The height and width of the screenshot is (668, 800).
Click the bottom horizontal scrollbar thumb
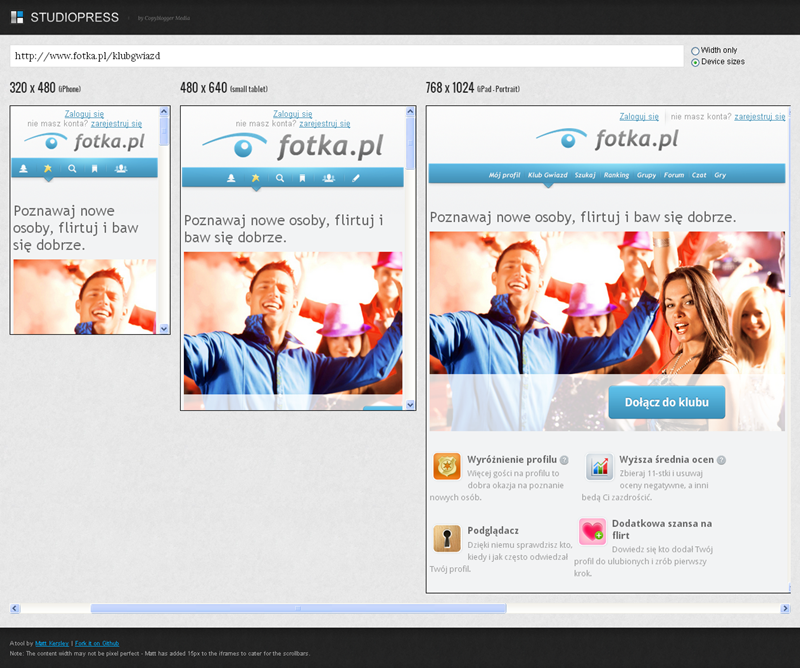click(298, 608)
